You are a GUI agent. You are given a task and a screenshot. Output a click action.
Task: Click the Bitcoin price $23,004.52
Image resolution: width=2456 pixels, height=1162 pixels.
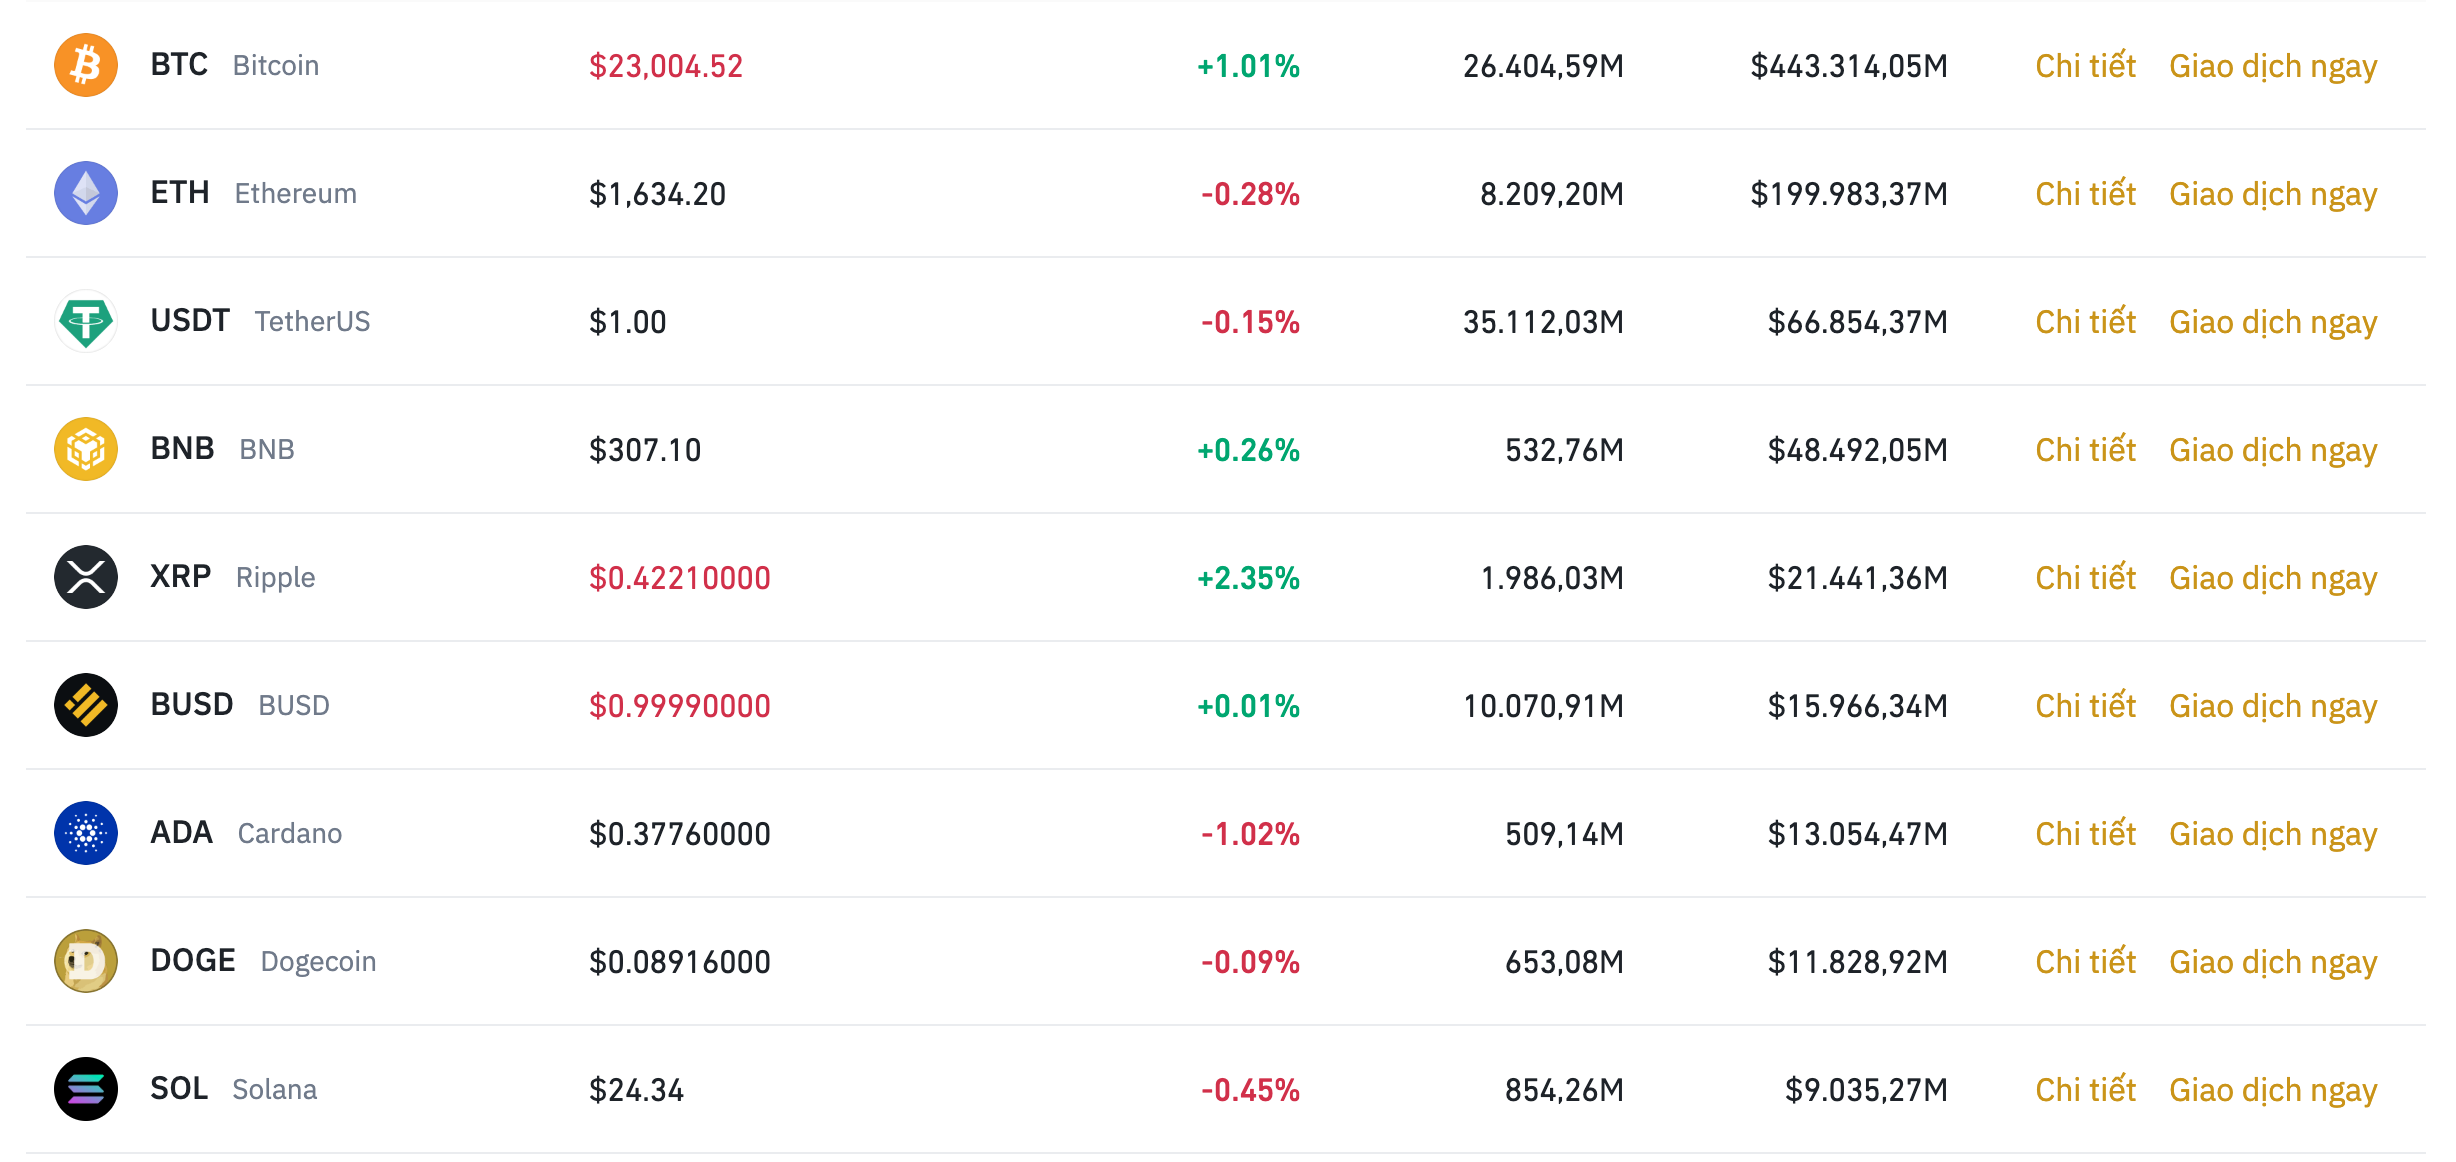tap(666, 66)
